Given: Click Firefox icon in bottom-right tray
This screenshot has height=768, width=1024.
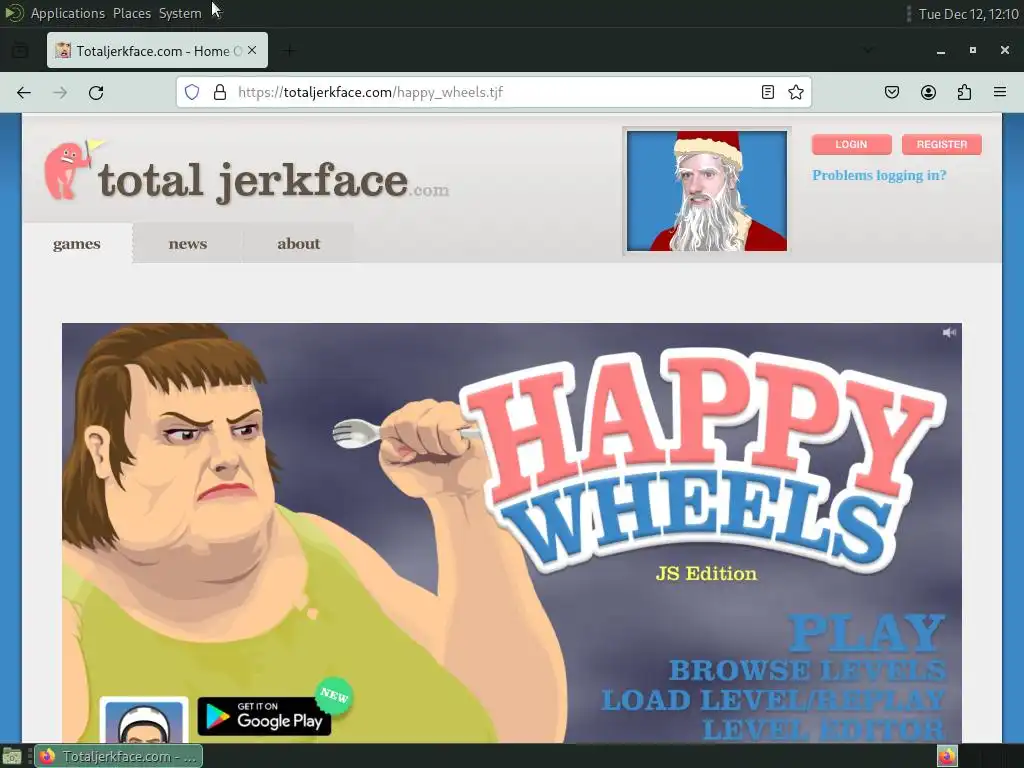Looking at the screenshot, I should tap(947, 756).
